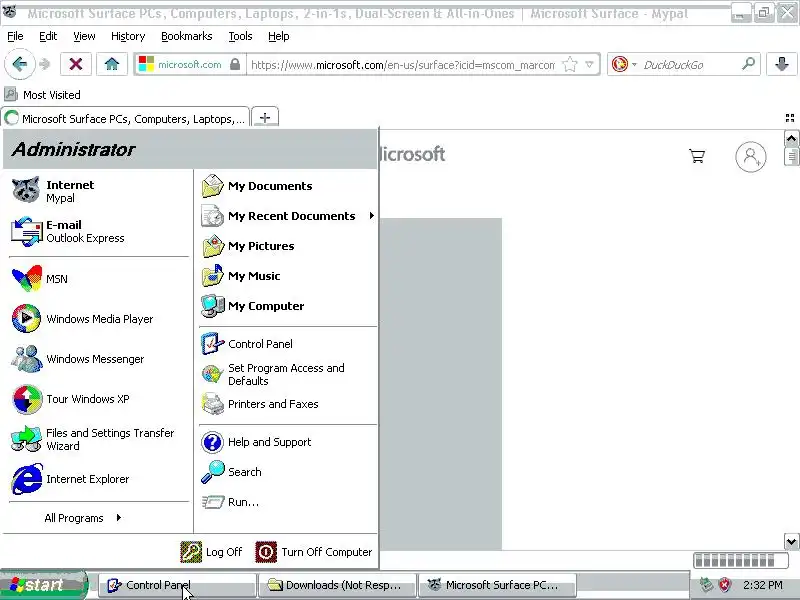800x600 pixels.
Task: Open Help and Support
Action: tap(287, 442)
